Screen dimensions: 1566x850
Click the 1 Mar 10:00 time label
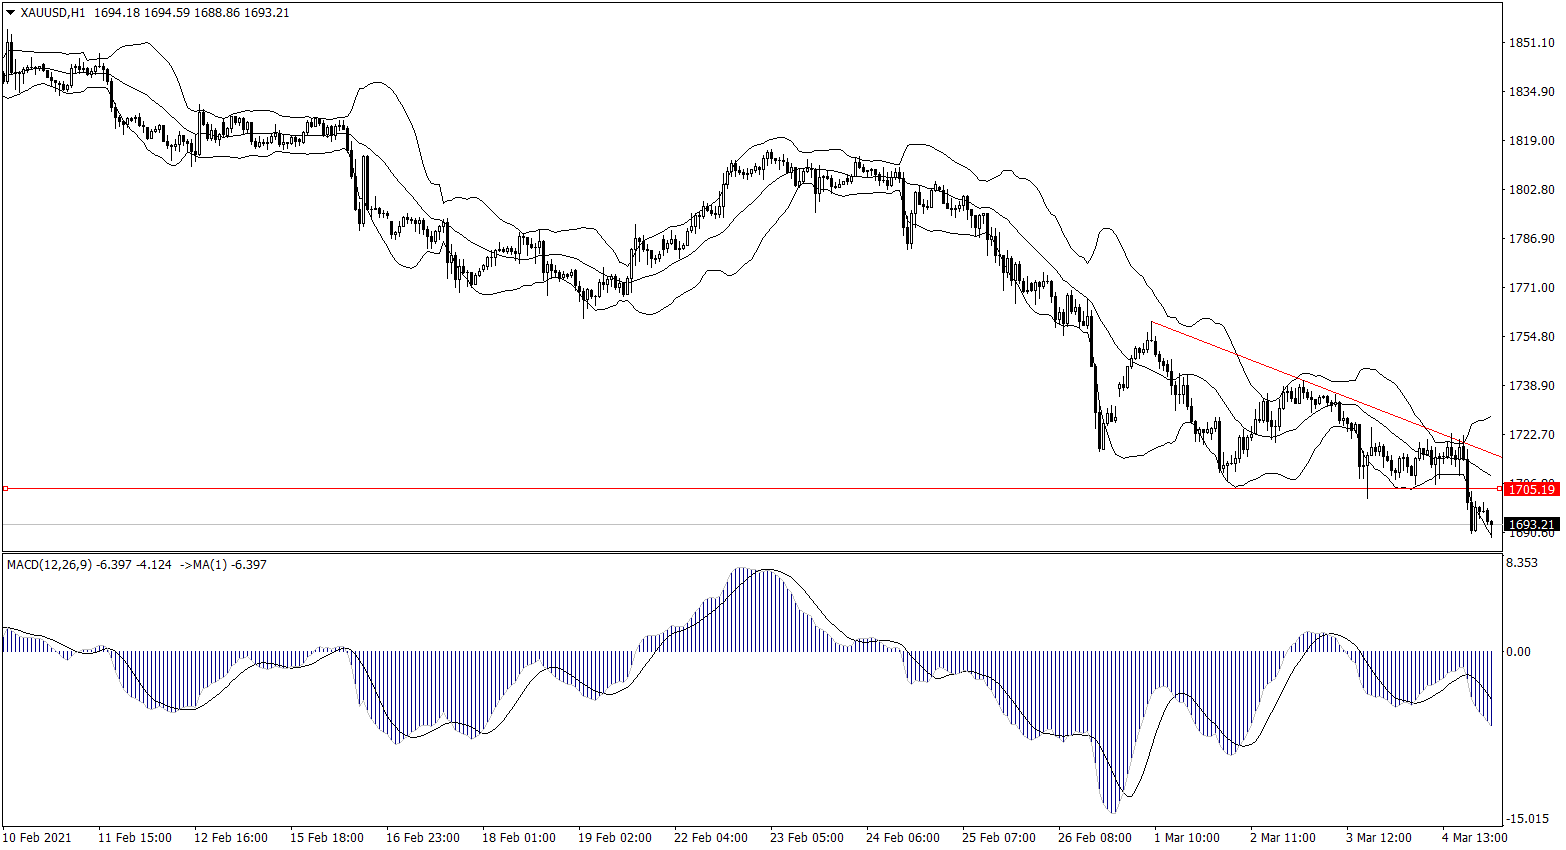tap(1186, 838)
